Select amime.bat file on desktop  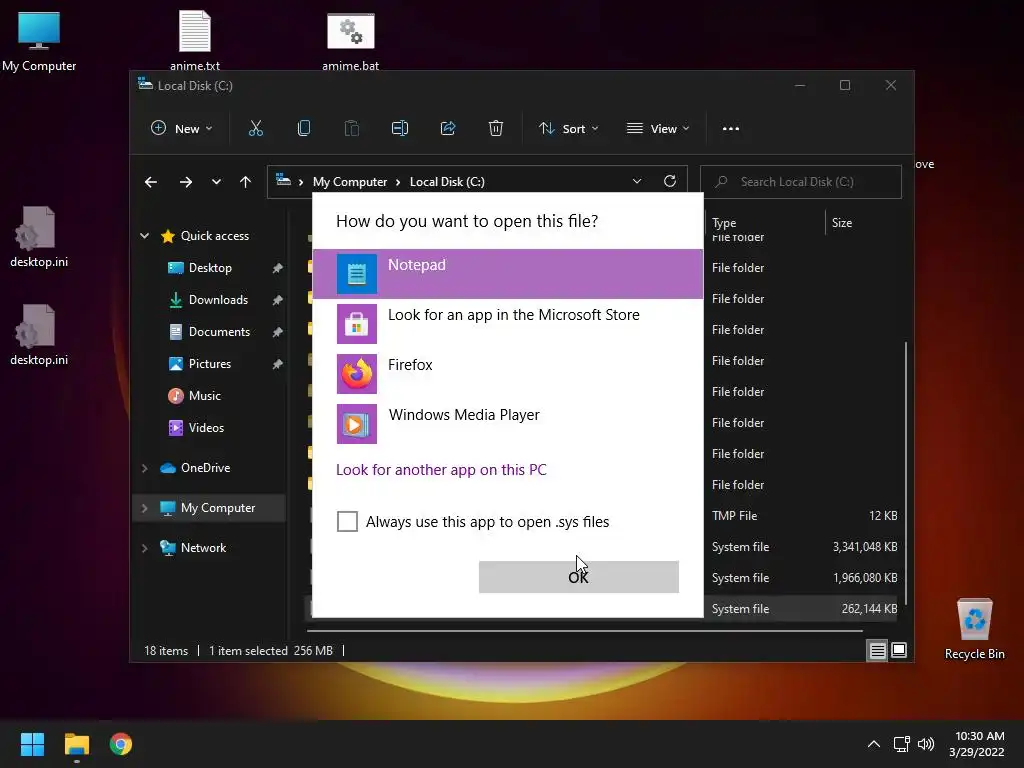pos(351,40)
